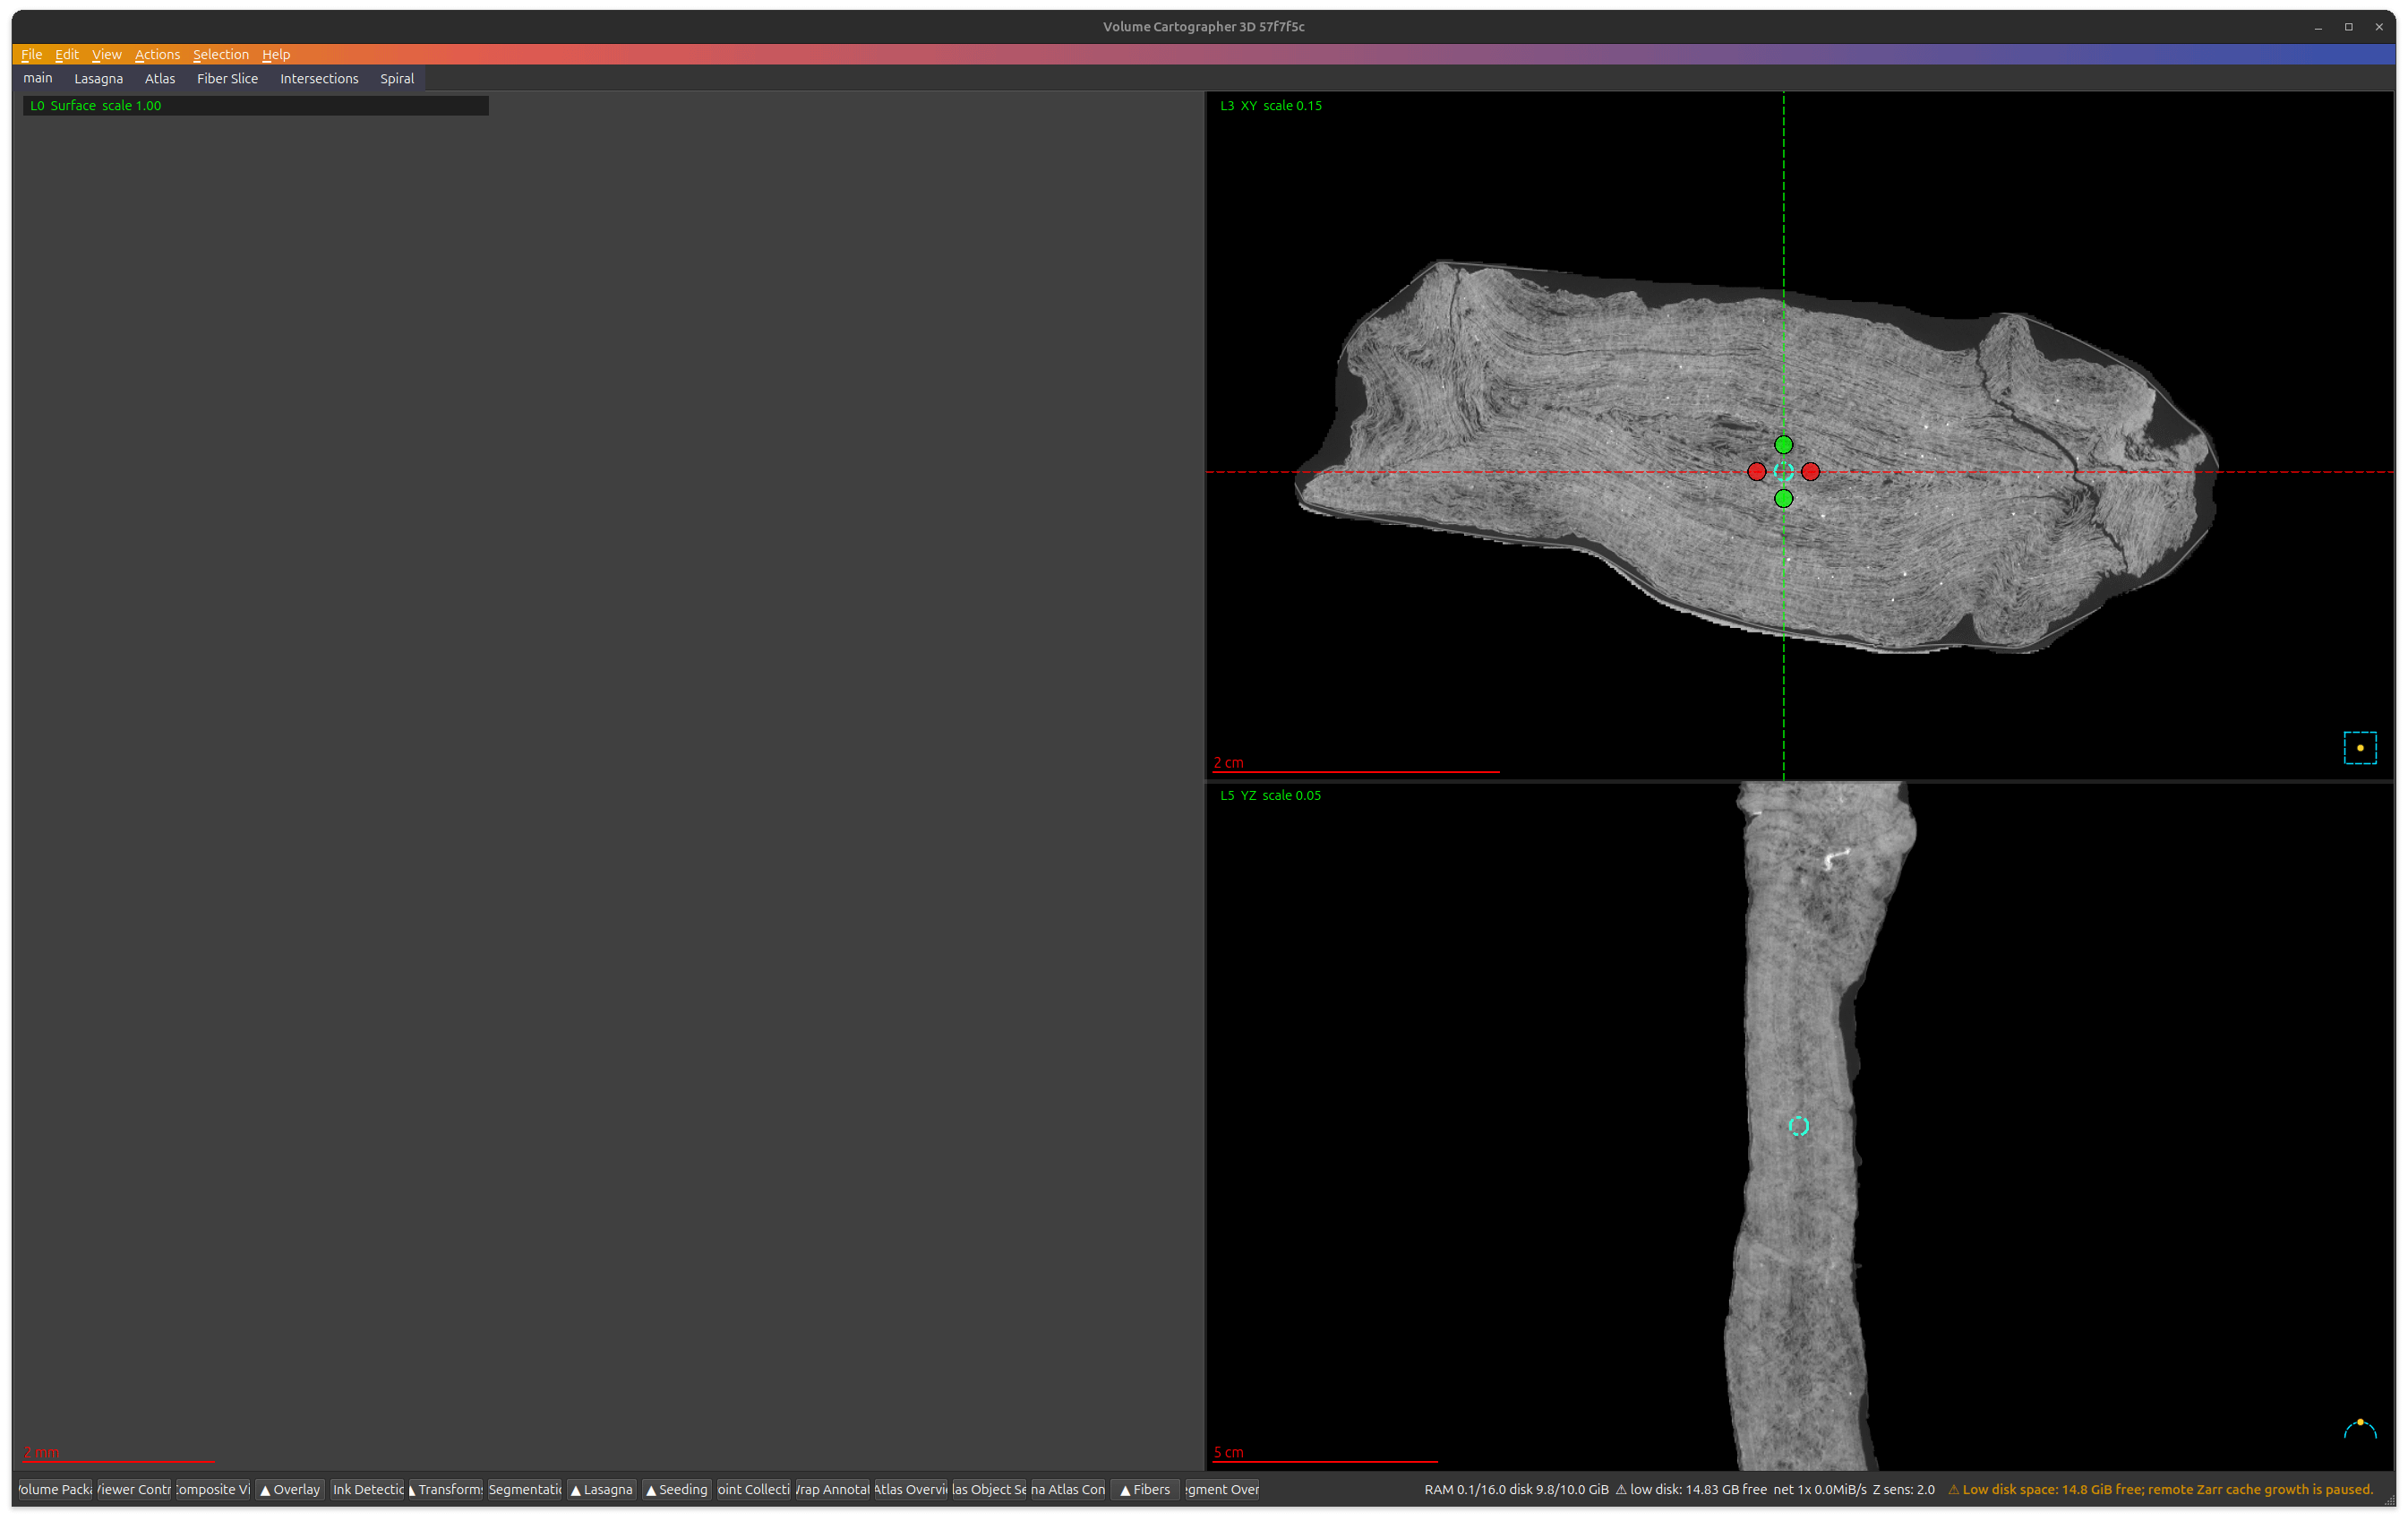Click the L3 XY scale 0.15 label
This screenshot has width=2408, height=1521.
pyautogui.click(x=1271, y=105)
